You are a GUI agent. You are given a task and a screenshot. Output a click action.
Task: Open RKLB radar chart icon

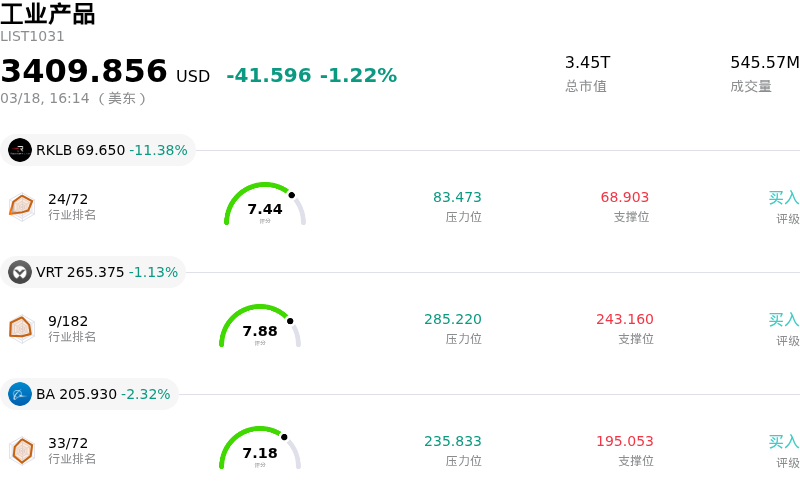[21, 205]
